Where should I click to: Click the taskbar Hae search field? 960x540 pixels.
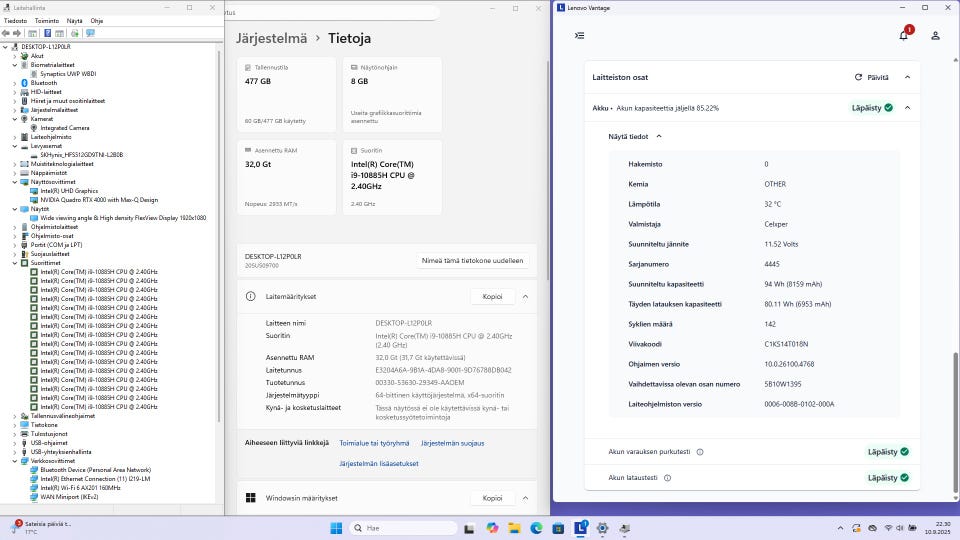click(x=403, y=528)
